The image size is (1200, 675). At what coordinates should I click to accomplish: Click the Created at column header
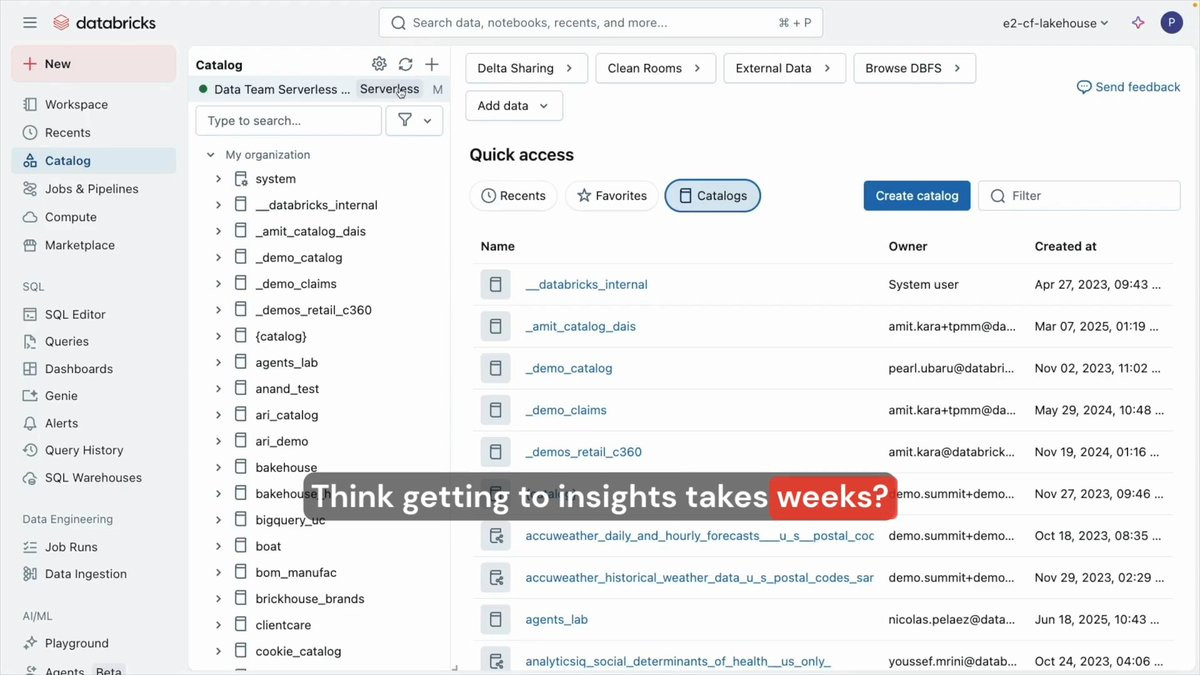(x=1065, y=246)
